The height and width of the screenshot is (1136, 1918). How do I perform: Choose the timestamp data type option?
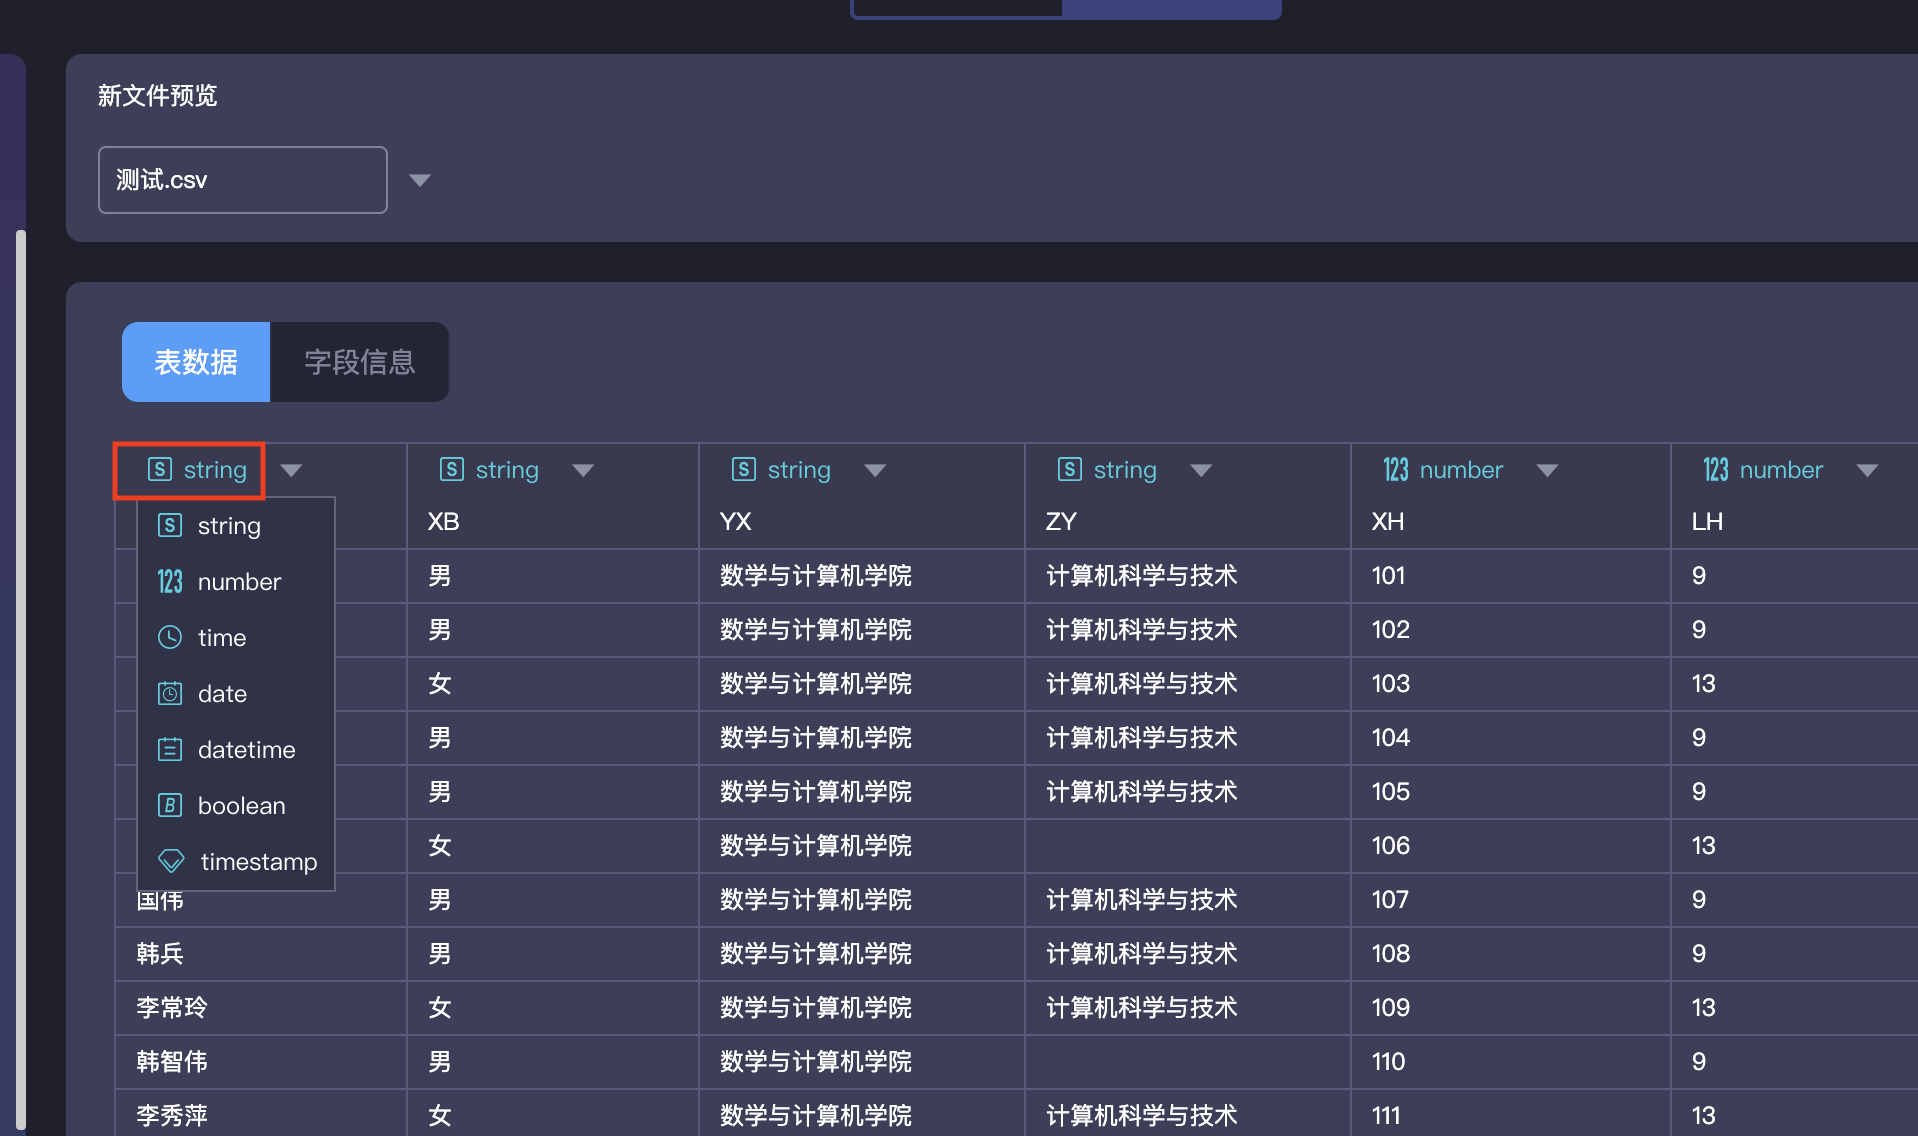coord(235,861)
